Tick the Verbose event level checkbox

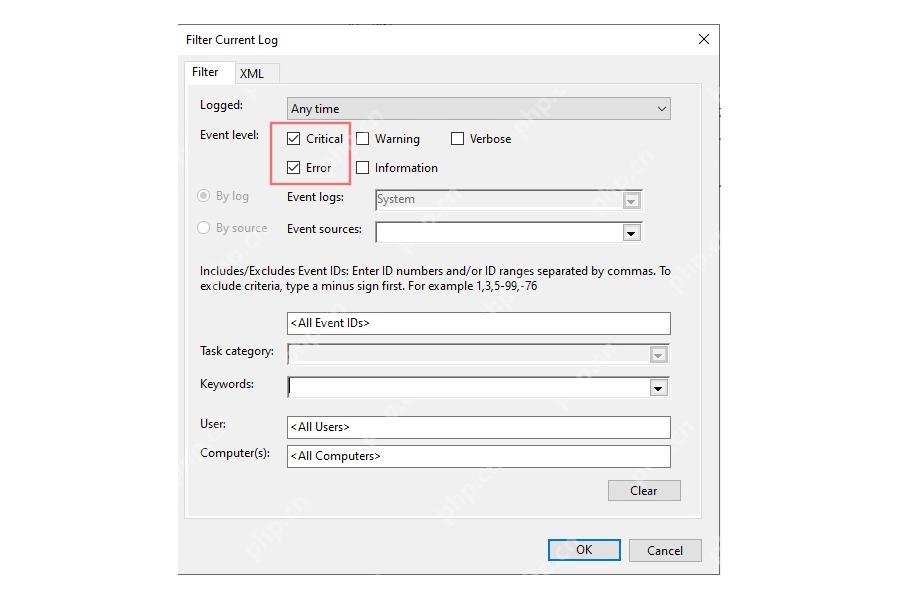coord(457,138)
